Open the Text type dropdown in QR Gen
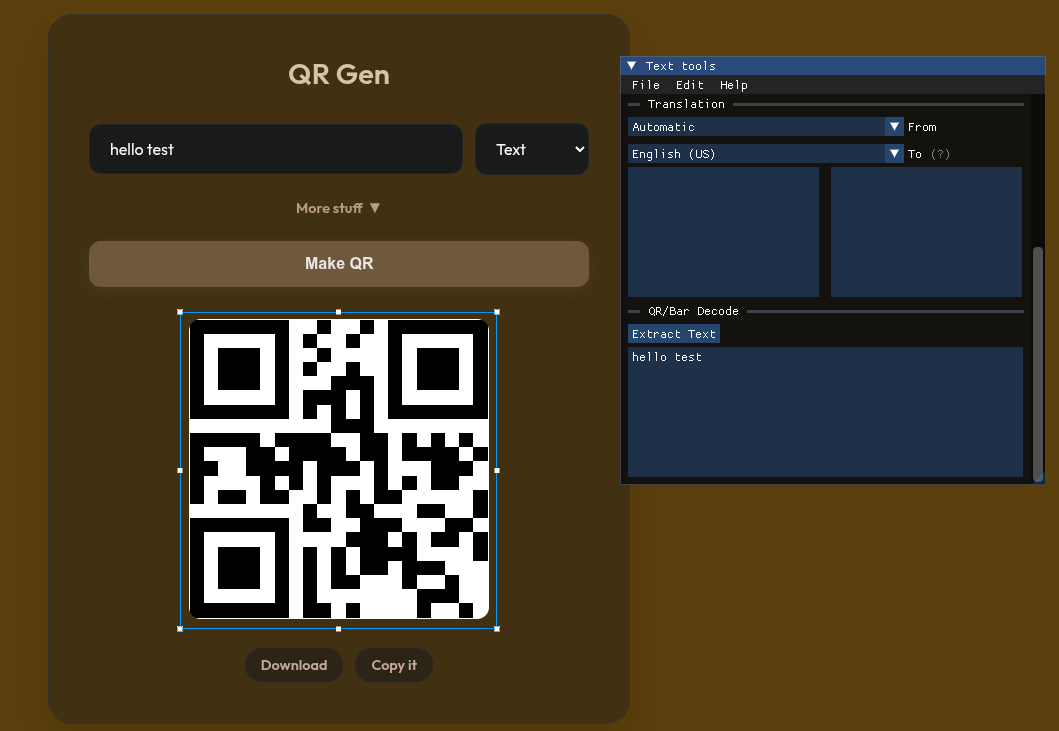Screen dimensions: 1059x731 pos(531,149)
